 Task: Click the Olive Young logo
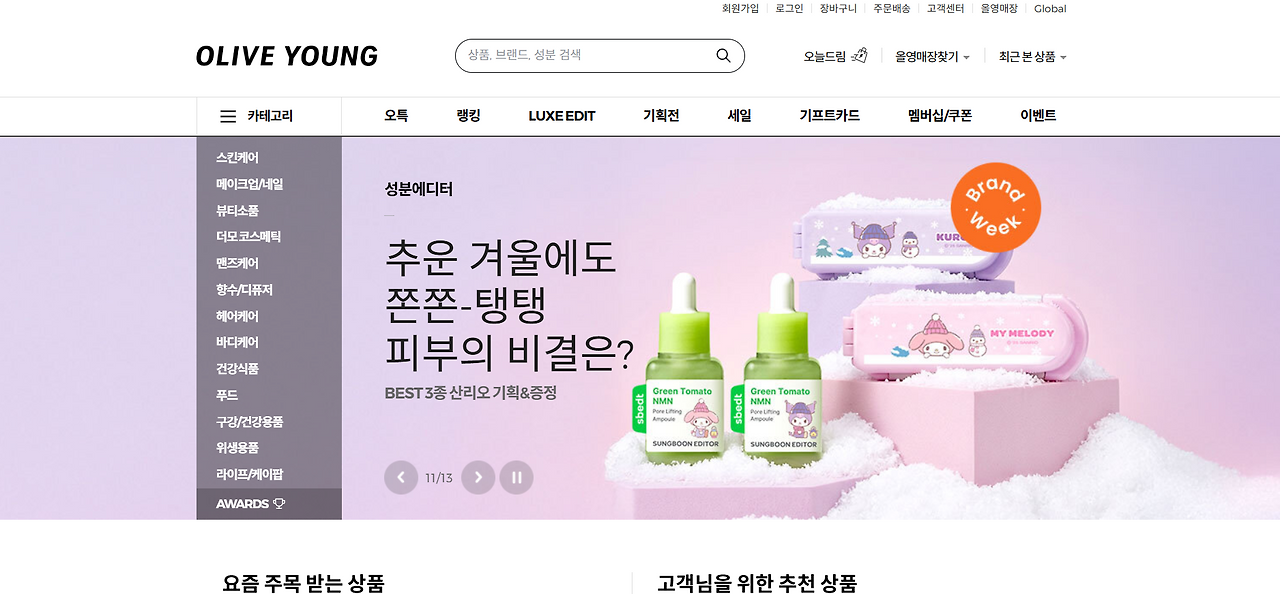pyautogui.click(x=287, y=56)
